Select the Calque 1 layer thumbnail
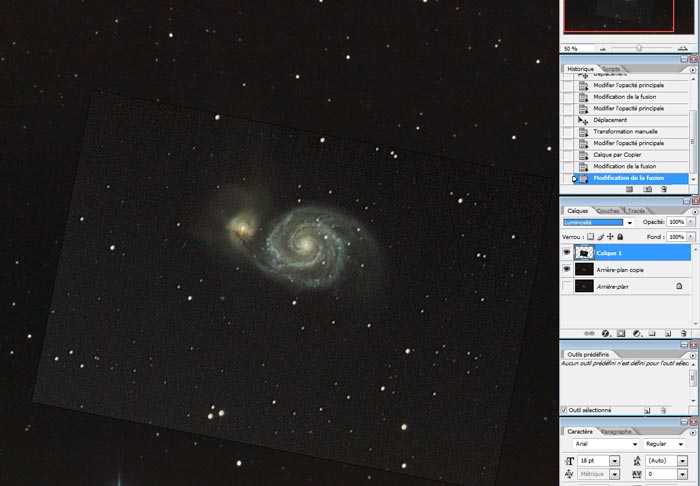 (584, 253)
